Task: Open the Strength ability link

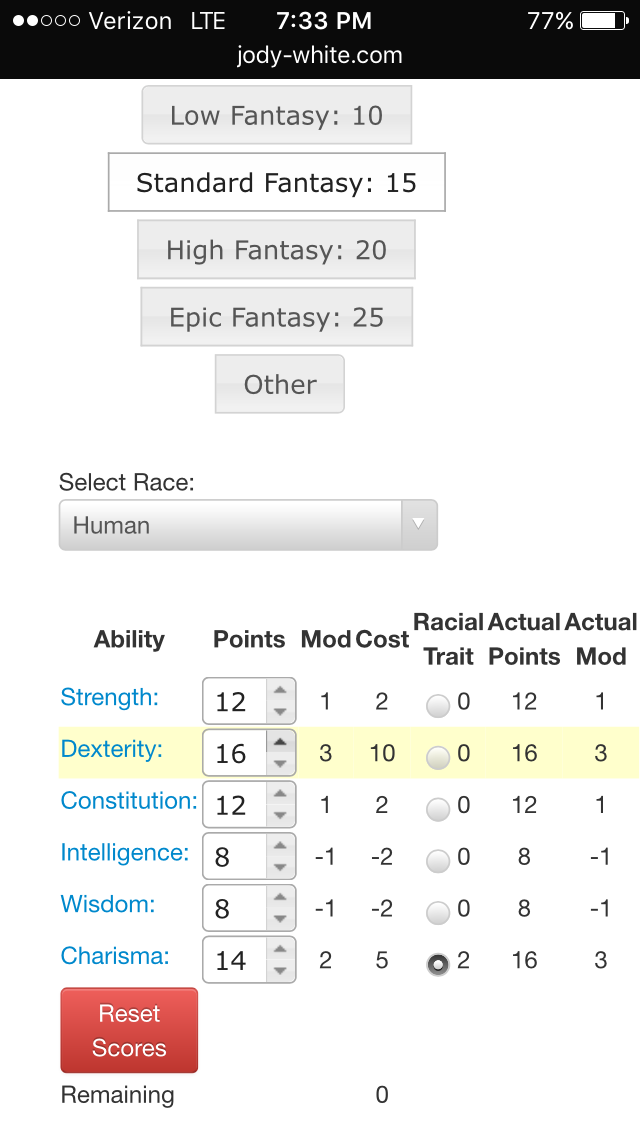Action: click(110, 696)
